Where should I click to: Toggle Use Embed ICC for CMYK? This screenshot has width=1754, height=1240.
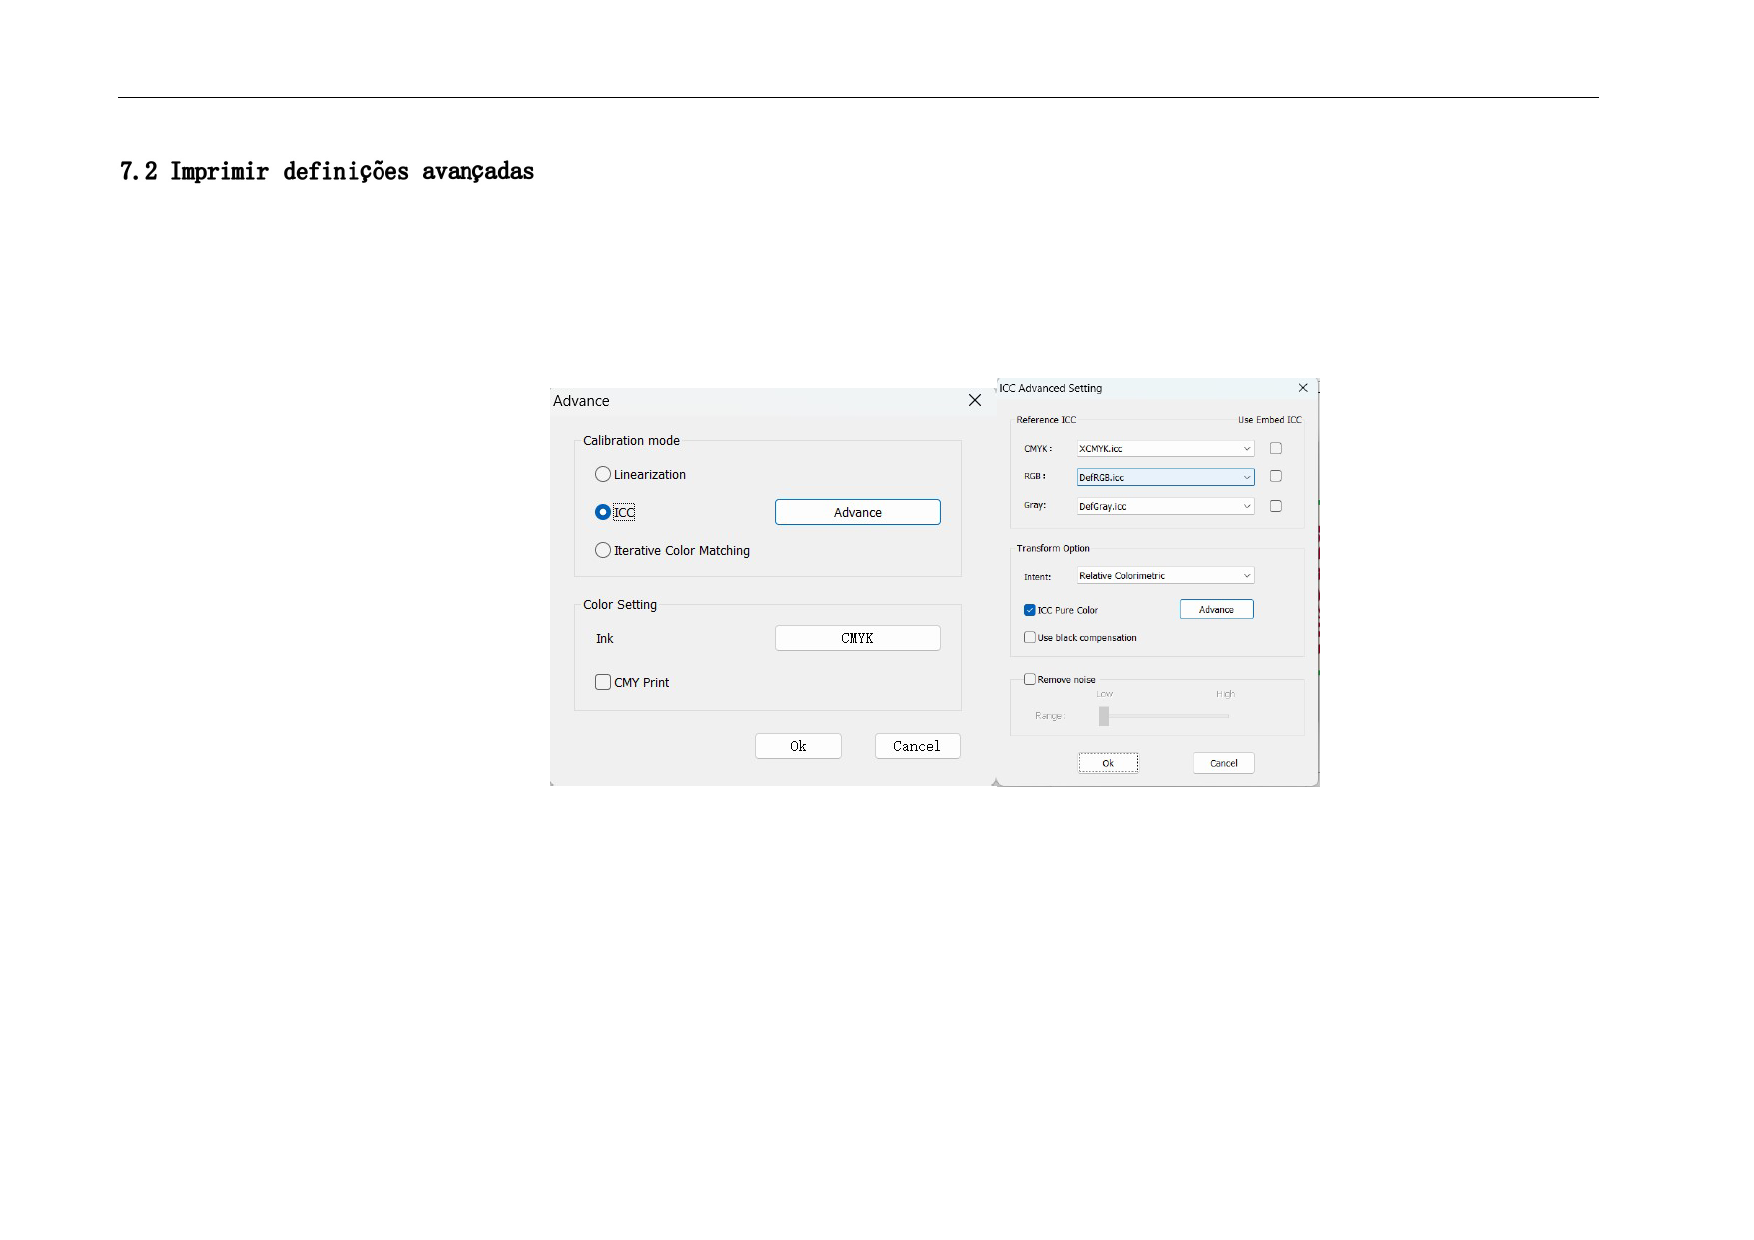[x=1276, y=448]
